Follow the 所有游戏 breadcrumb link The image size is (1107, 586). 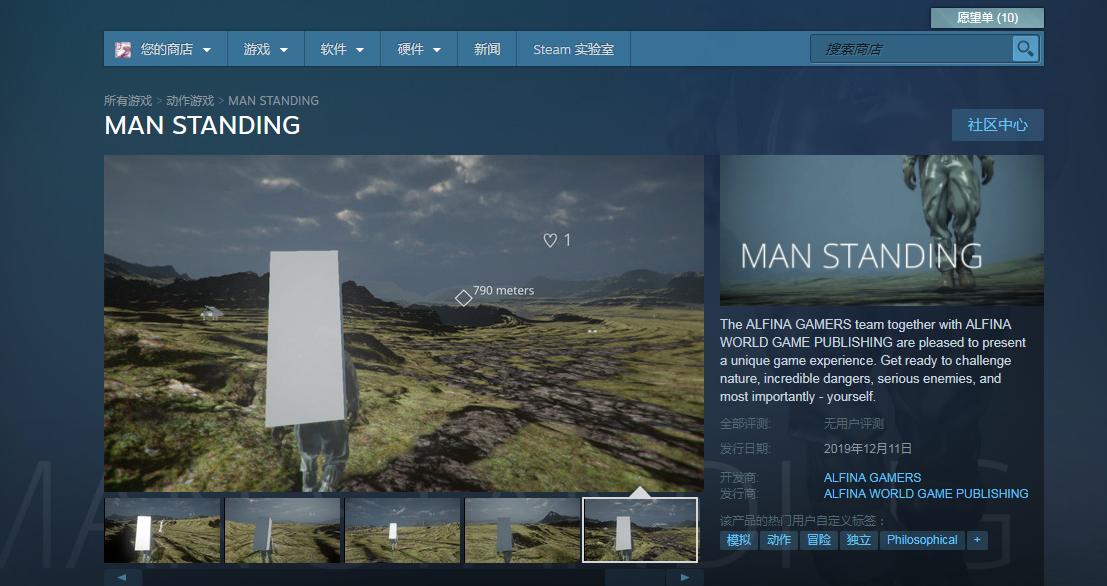pyautogui.click(x=128, y=100)
